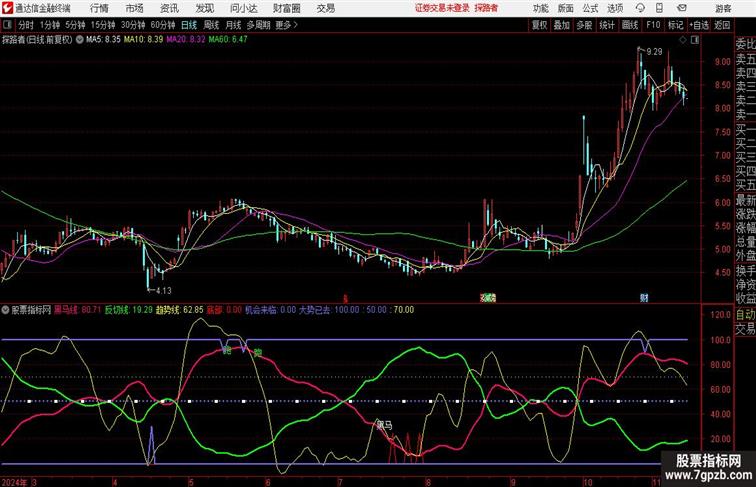Click the 复权 toolbar button

[x=539, y=25]
